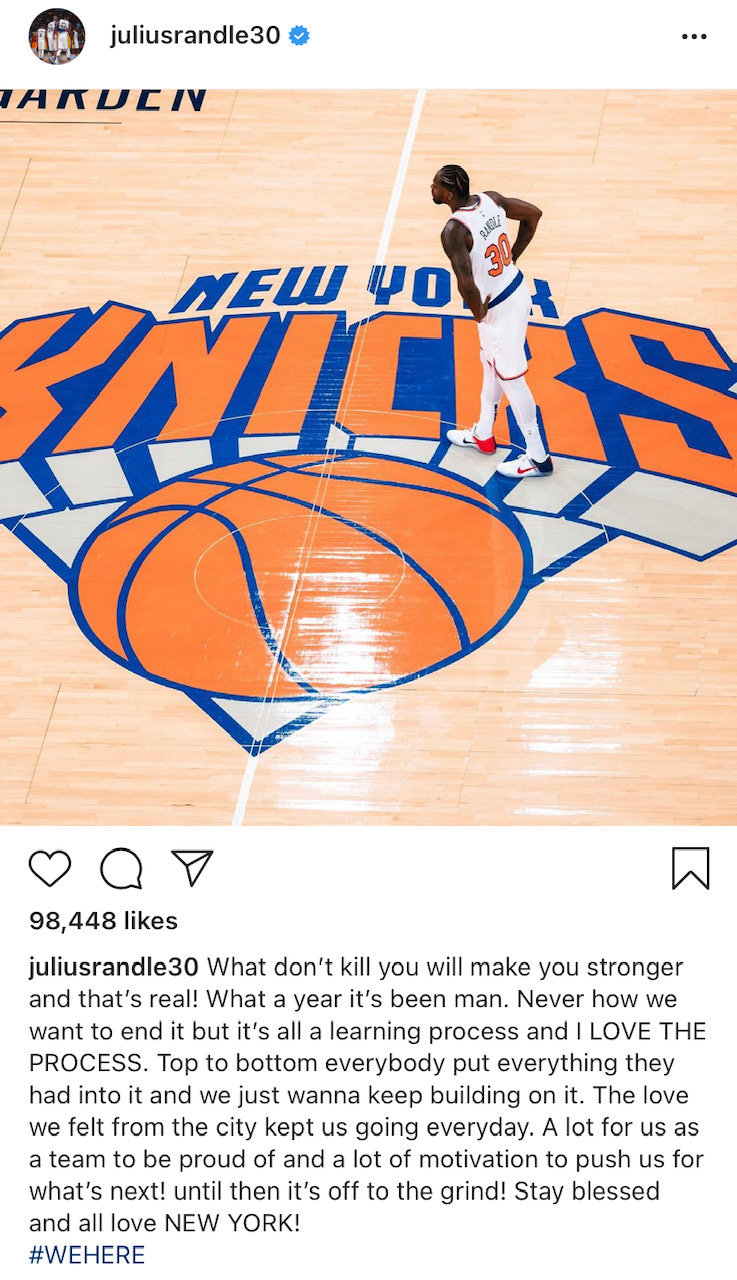
Task: Open juliusrandle30 profile picture avatar
Action: 56,36
